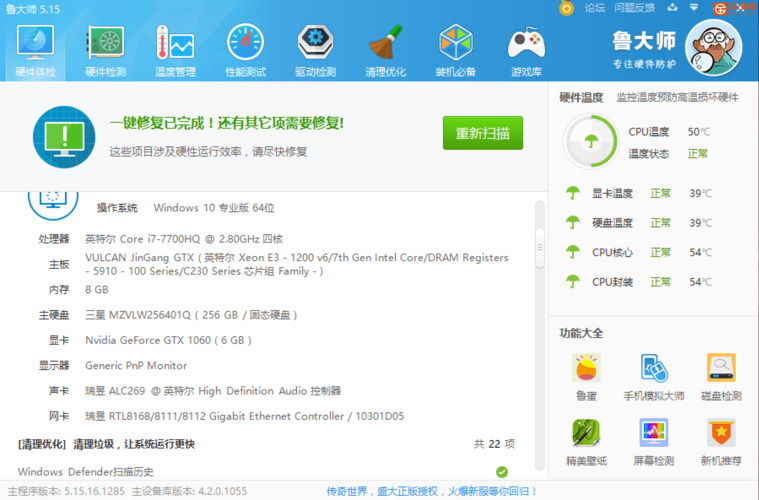
Task: Click the 三星 MZVLW256401Q disk entry
Action: [x=191, y=315]
